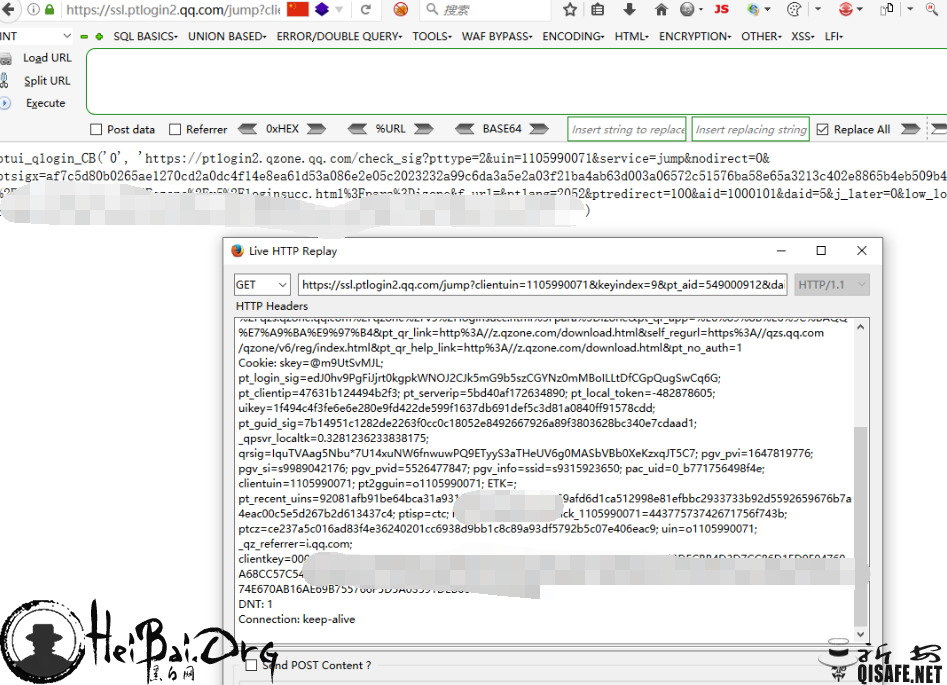
Task: Click the China flag icon in address bar
Action: point(297,8)
